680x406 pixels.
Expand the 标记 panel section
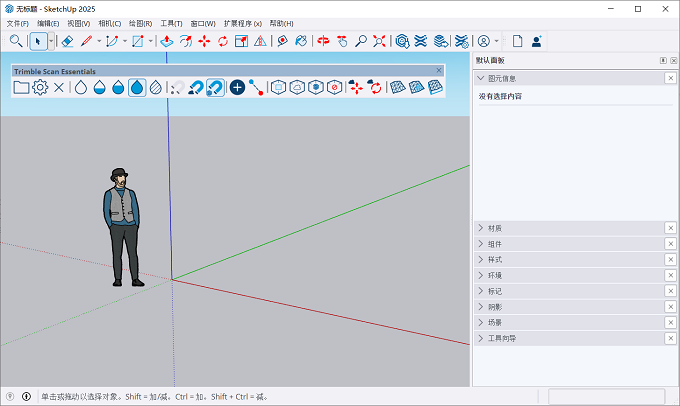coord(569,291)
